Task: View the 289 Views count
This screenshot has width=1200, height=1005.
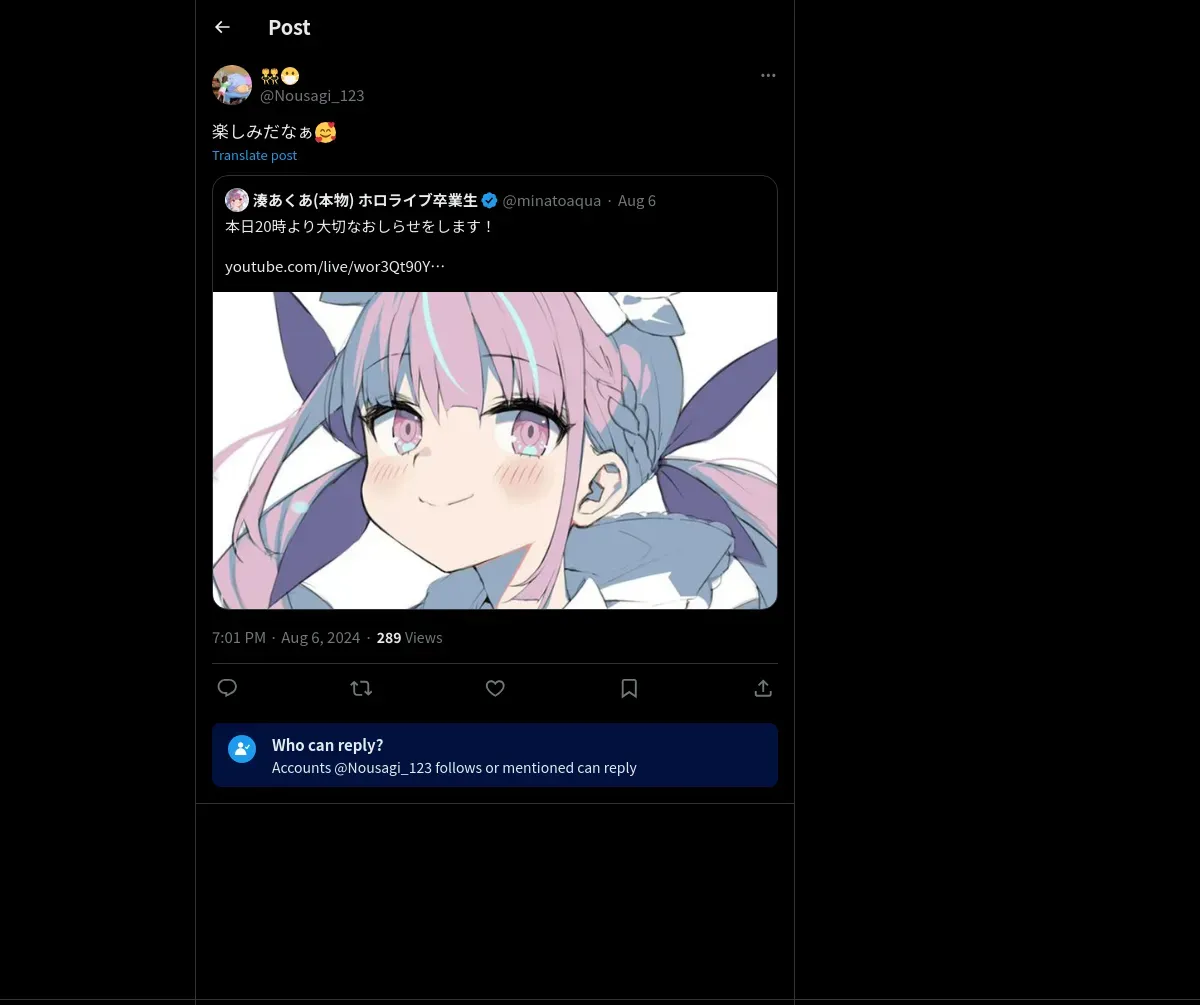Action: point(409,638)
